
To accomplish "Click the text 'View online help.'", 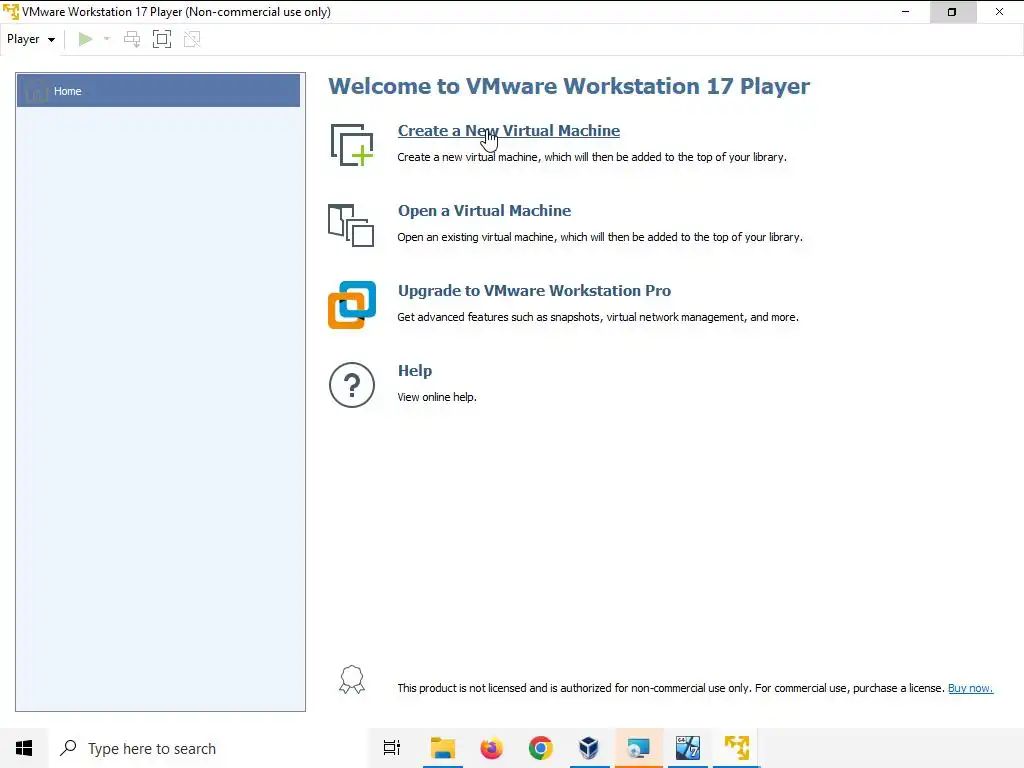I will 437,397.
